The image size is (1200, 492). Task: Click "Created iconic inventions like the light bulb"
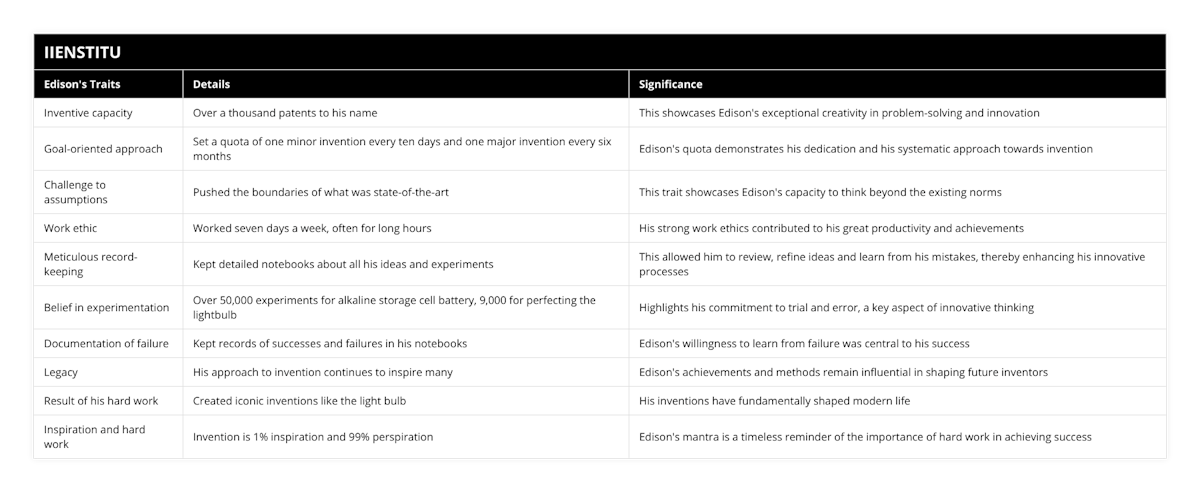pyautogui.click(x=299, y=401)
